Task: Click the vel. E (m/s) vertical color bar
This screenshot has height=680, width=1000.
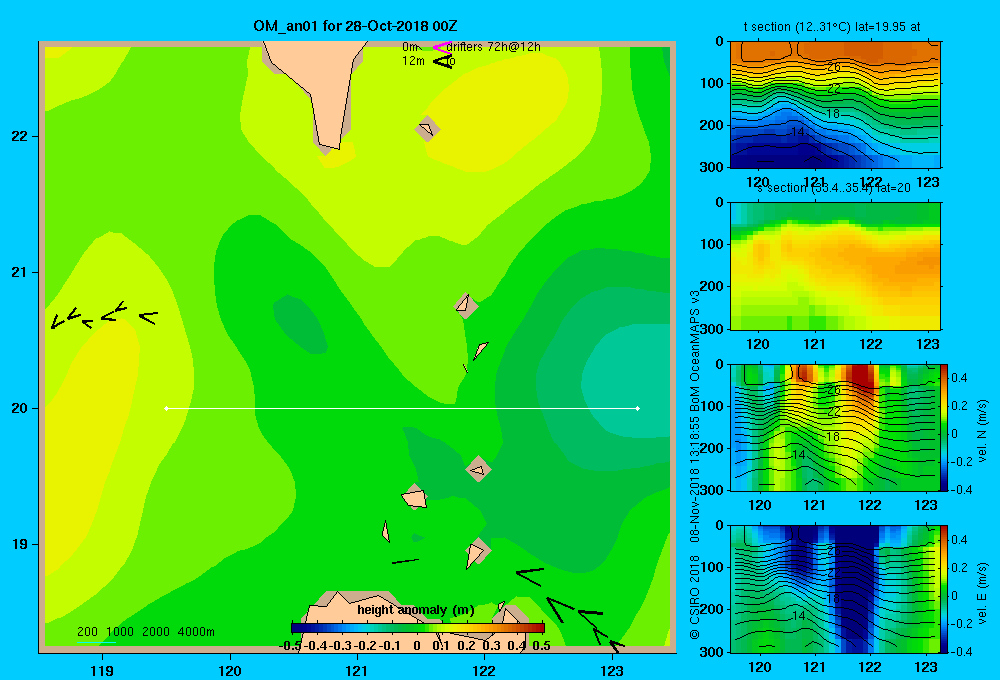Action: [945, 589]
